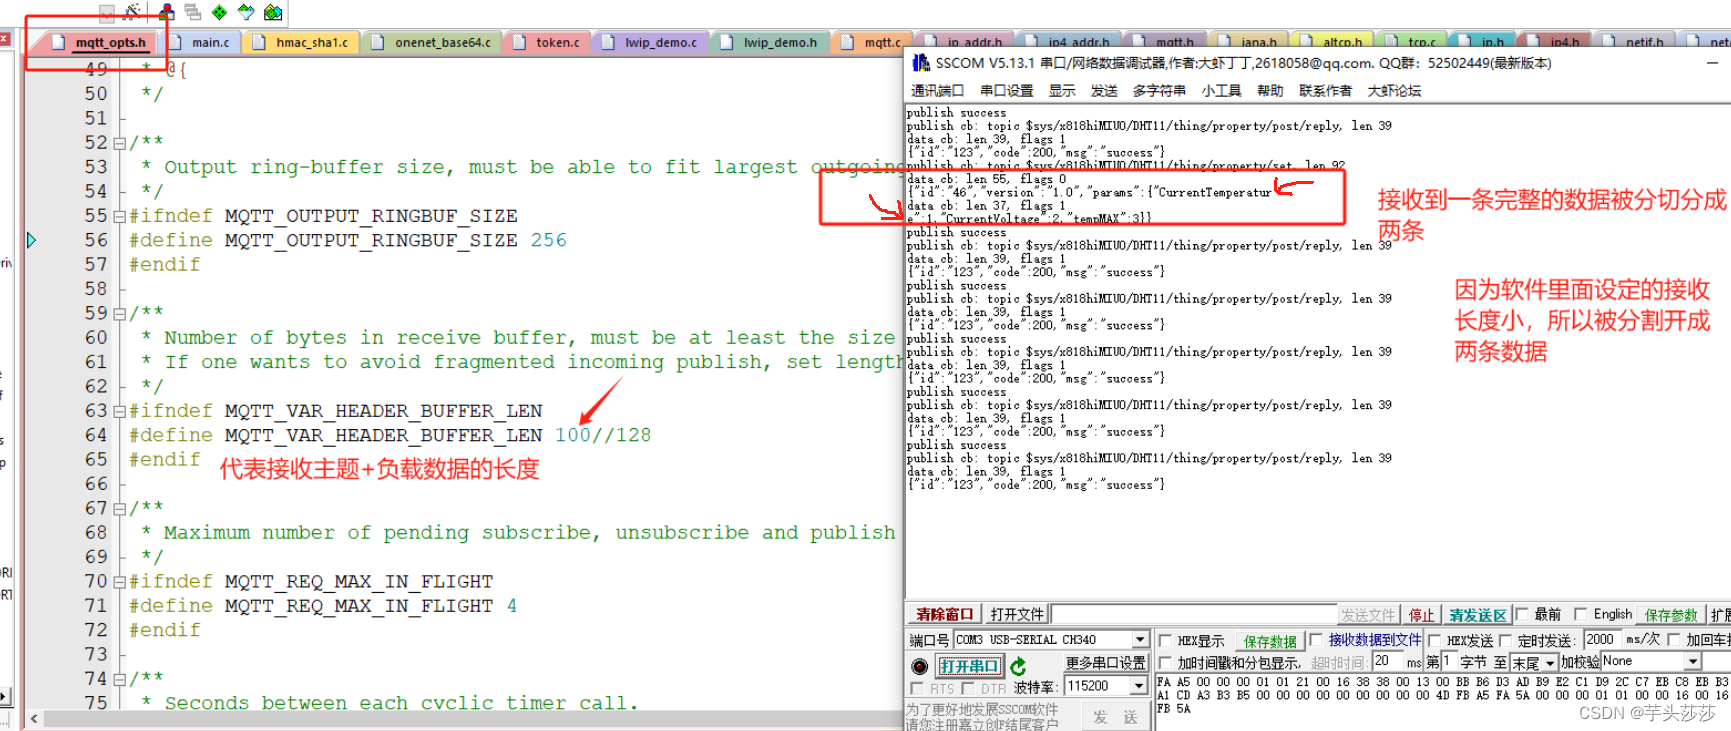Toggle the 加回车 checkbox

[x=1674, y=640]
